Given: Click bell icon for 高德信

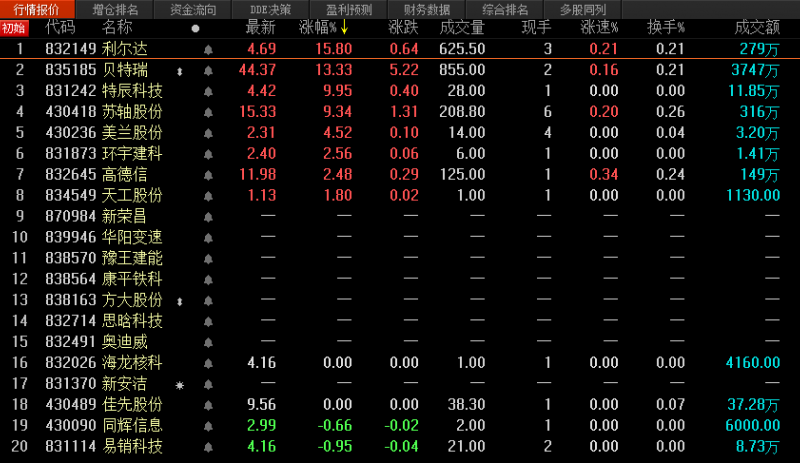Looking at the screenshot, I should pos(208,176).
